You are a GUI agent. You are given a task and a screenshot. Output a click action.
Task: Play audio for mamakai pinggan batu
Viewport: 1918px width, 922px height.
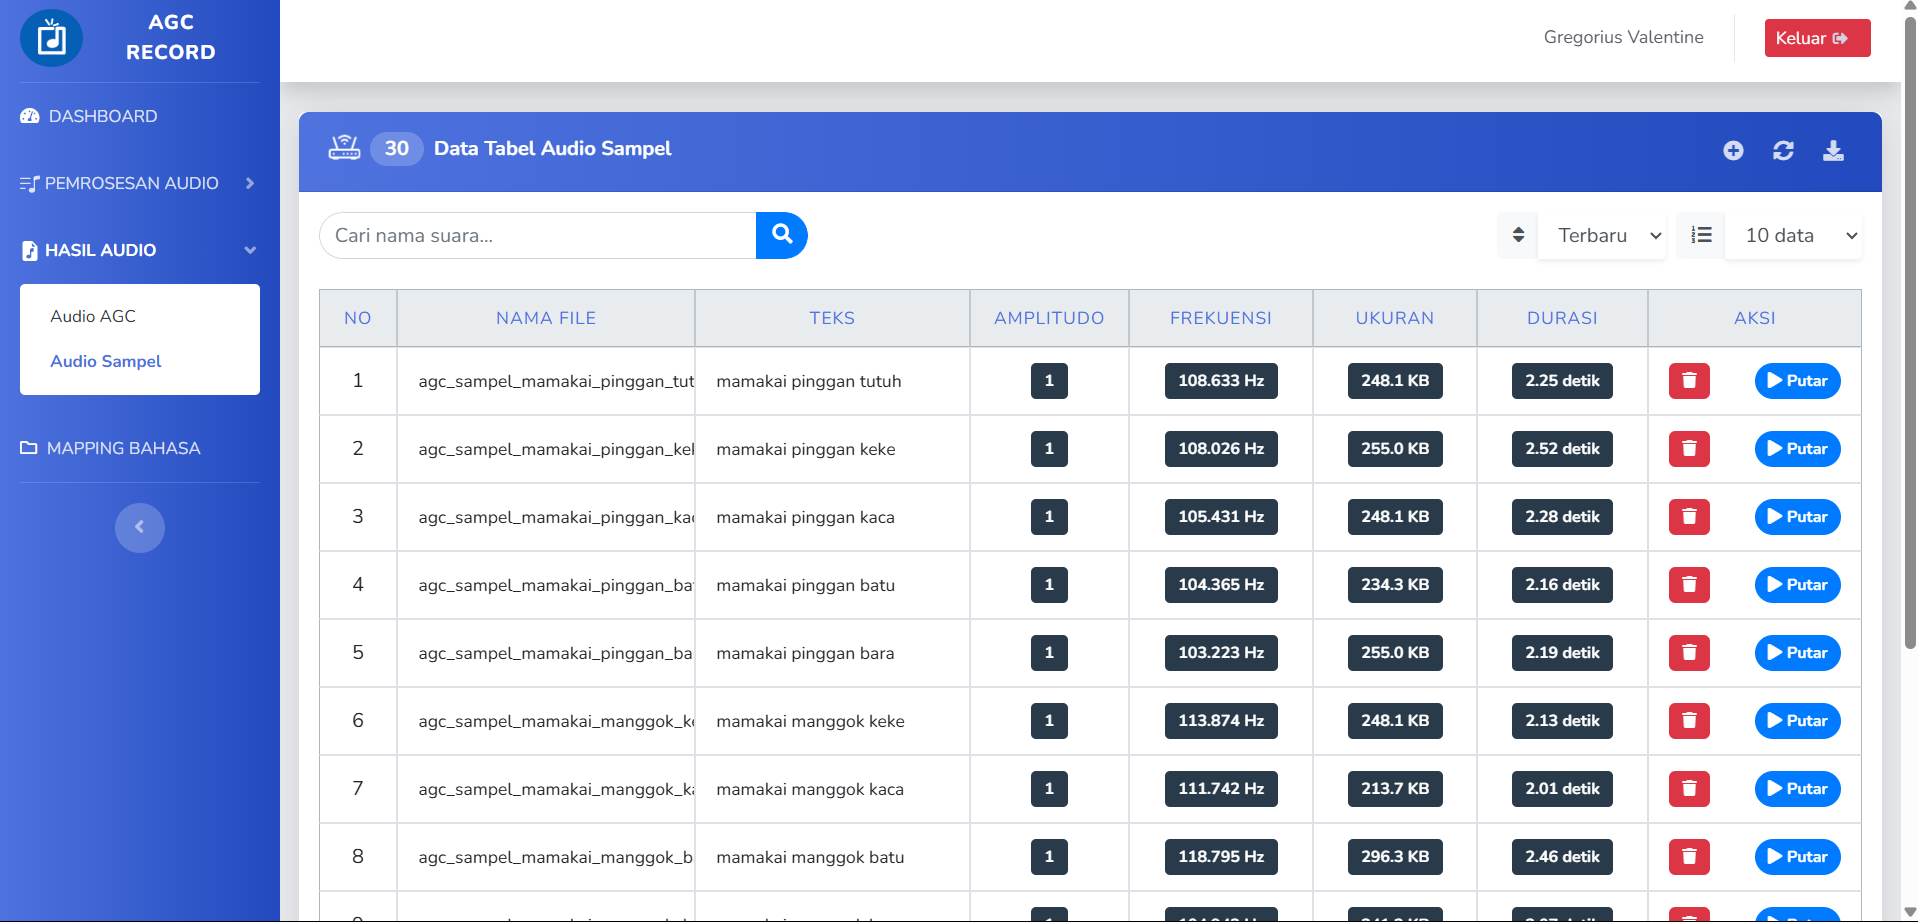point(1797,585)
